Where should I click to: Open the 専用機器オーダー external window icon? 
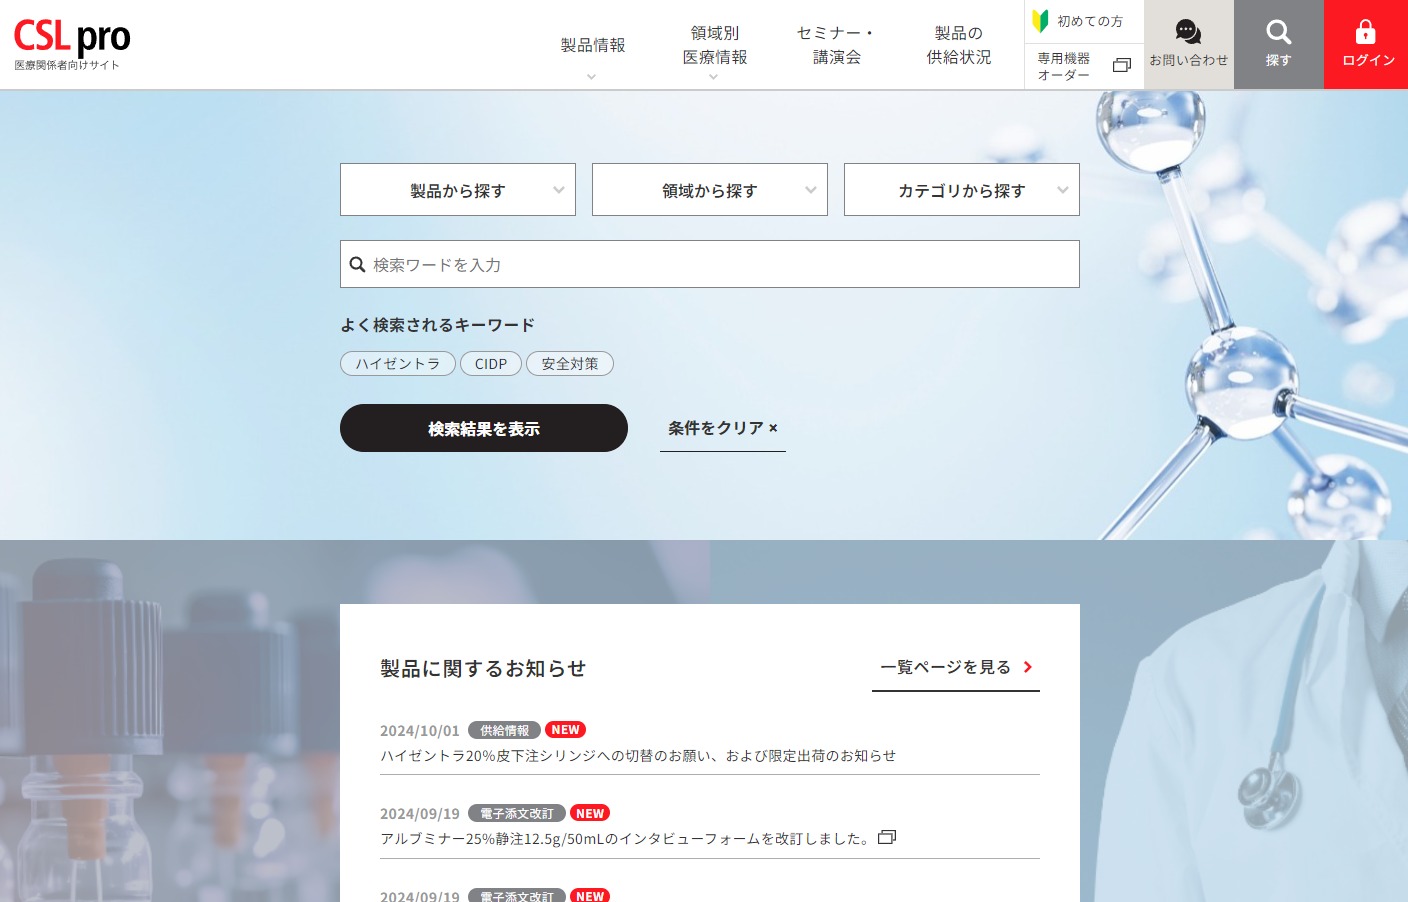(1121, 66)
